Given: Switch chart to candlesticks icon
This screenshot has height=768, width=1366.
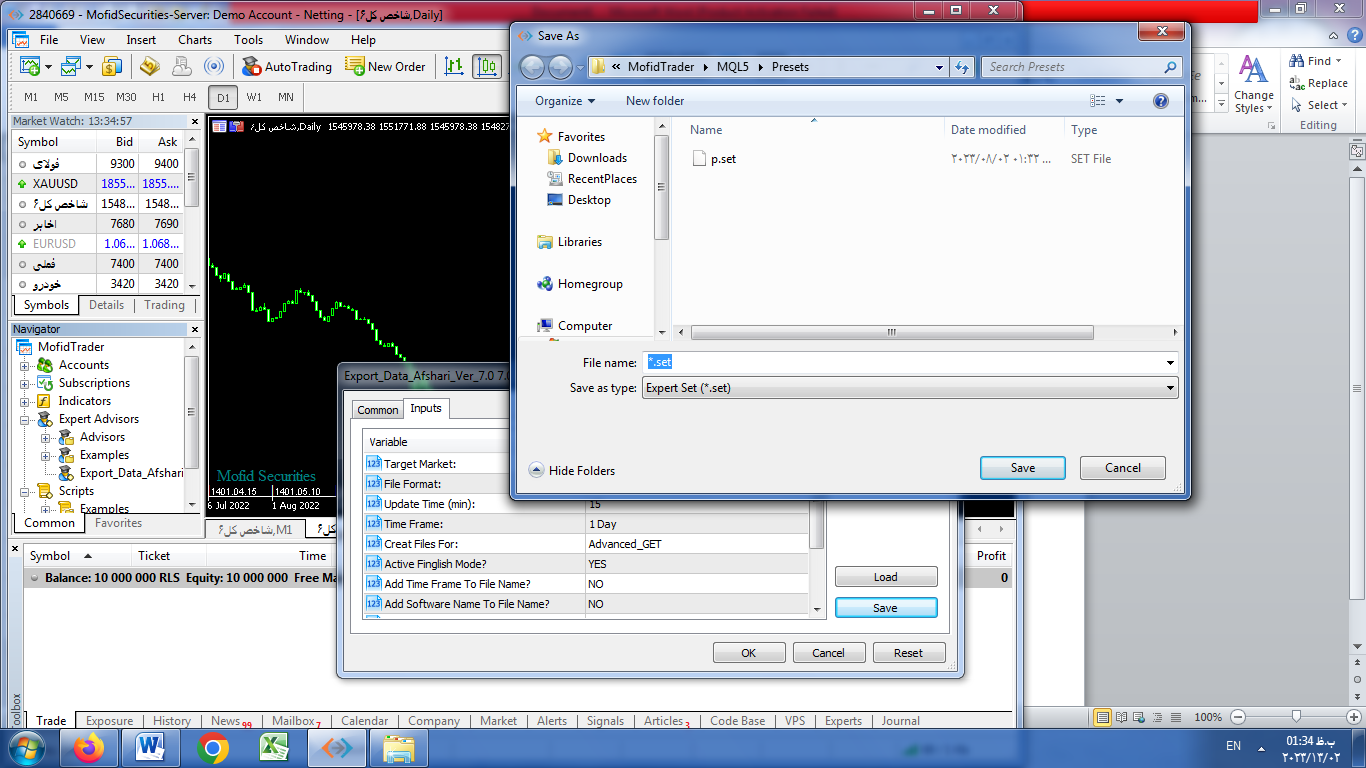Looking at the screenshot, I should [487, 66].
